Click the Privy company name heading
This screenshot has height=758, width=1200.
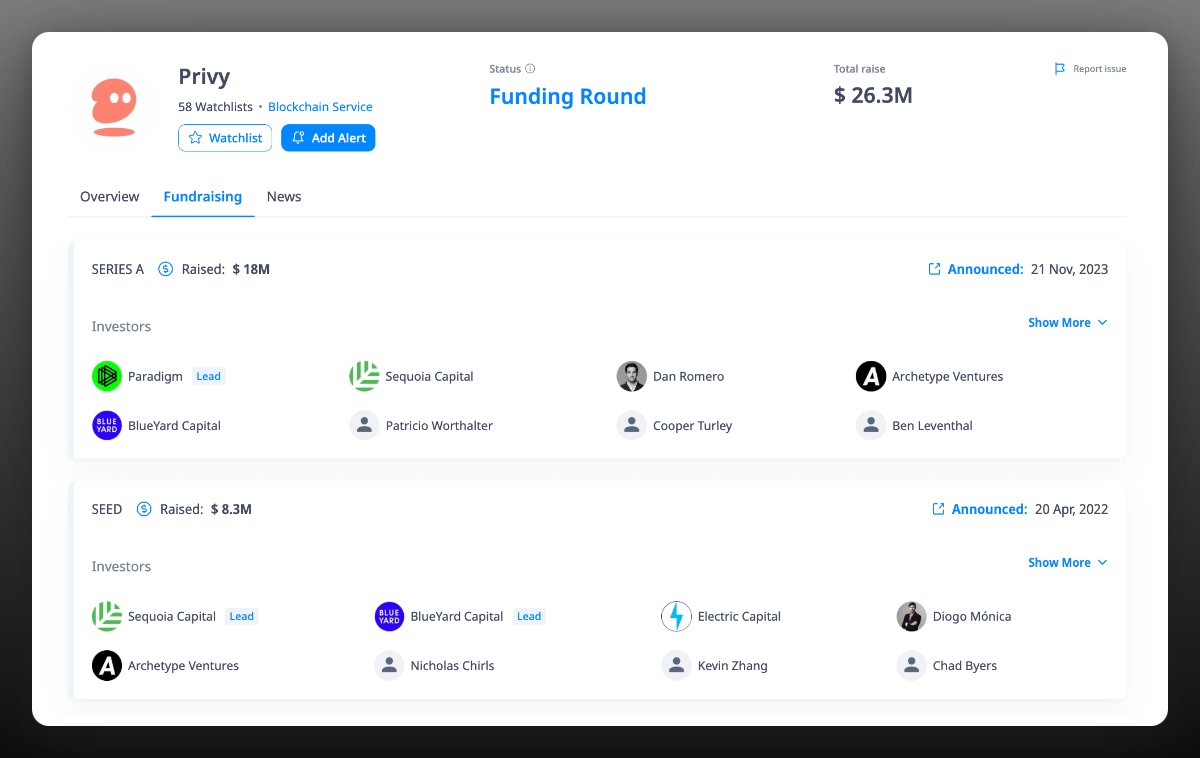click(204, 76)
